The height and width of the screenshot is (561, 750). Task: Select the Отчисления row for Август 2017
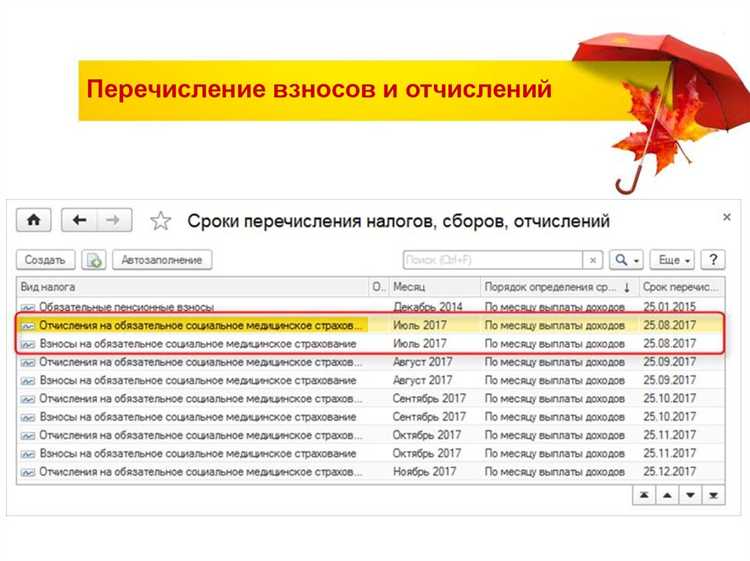point(371,362)
